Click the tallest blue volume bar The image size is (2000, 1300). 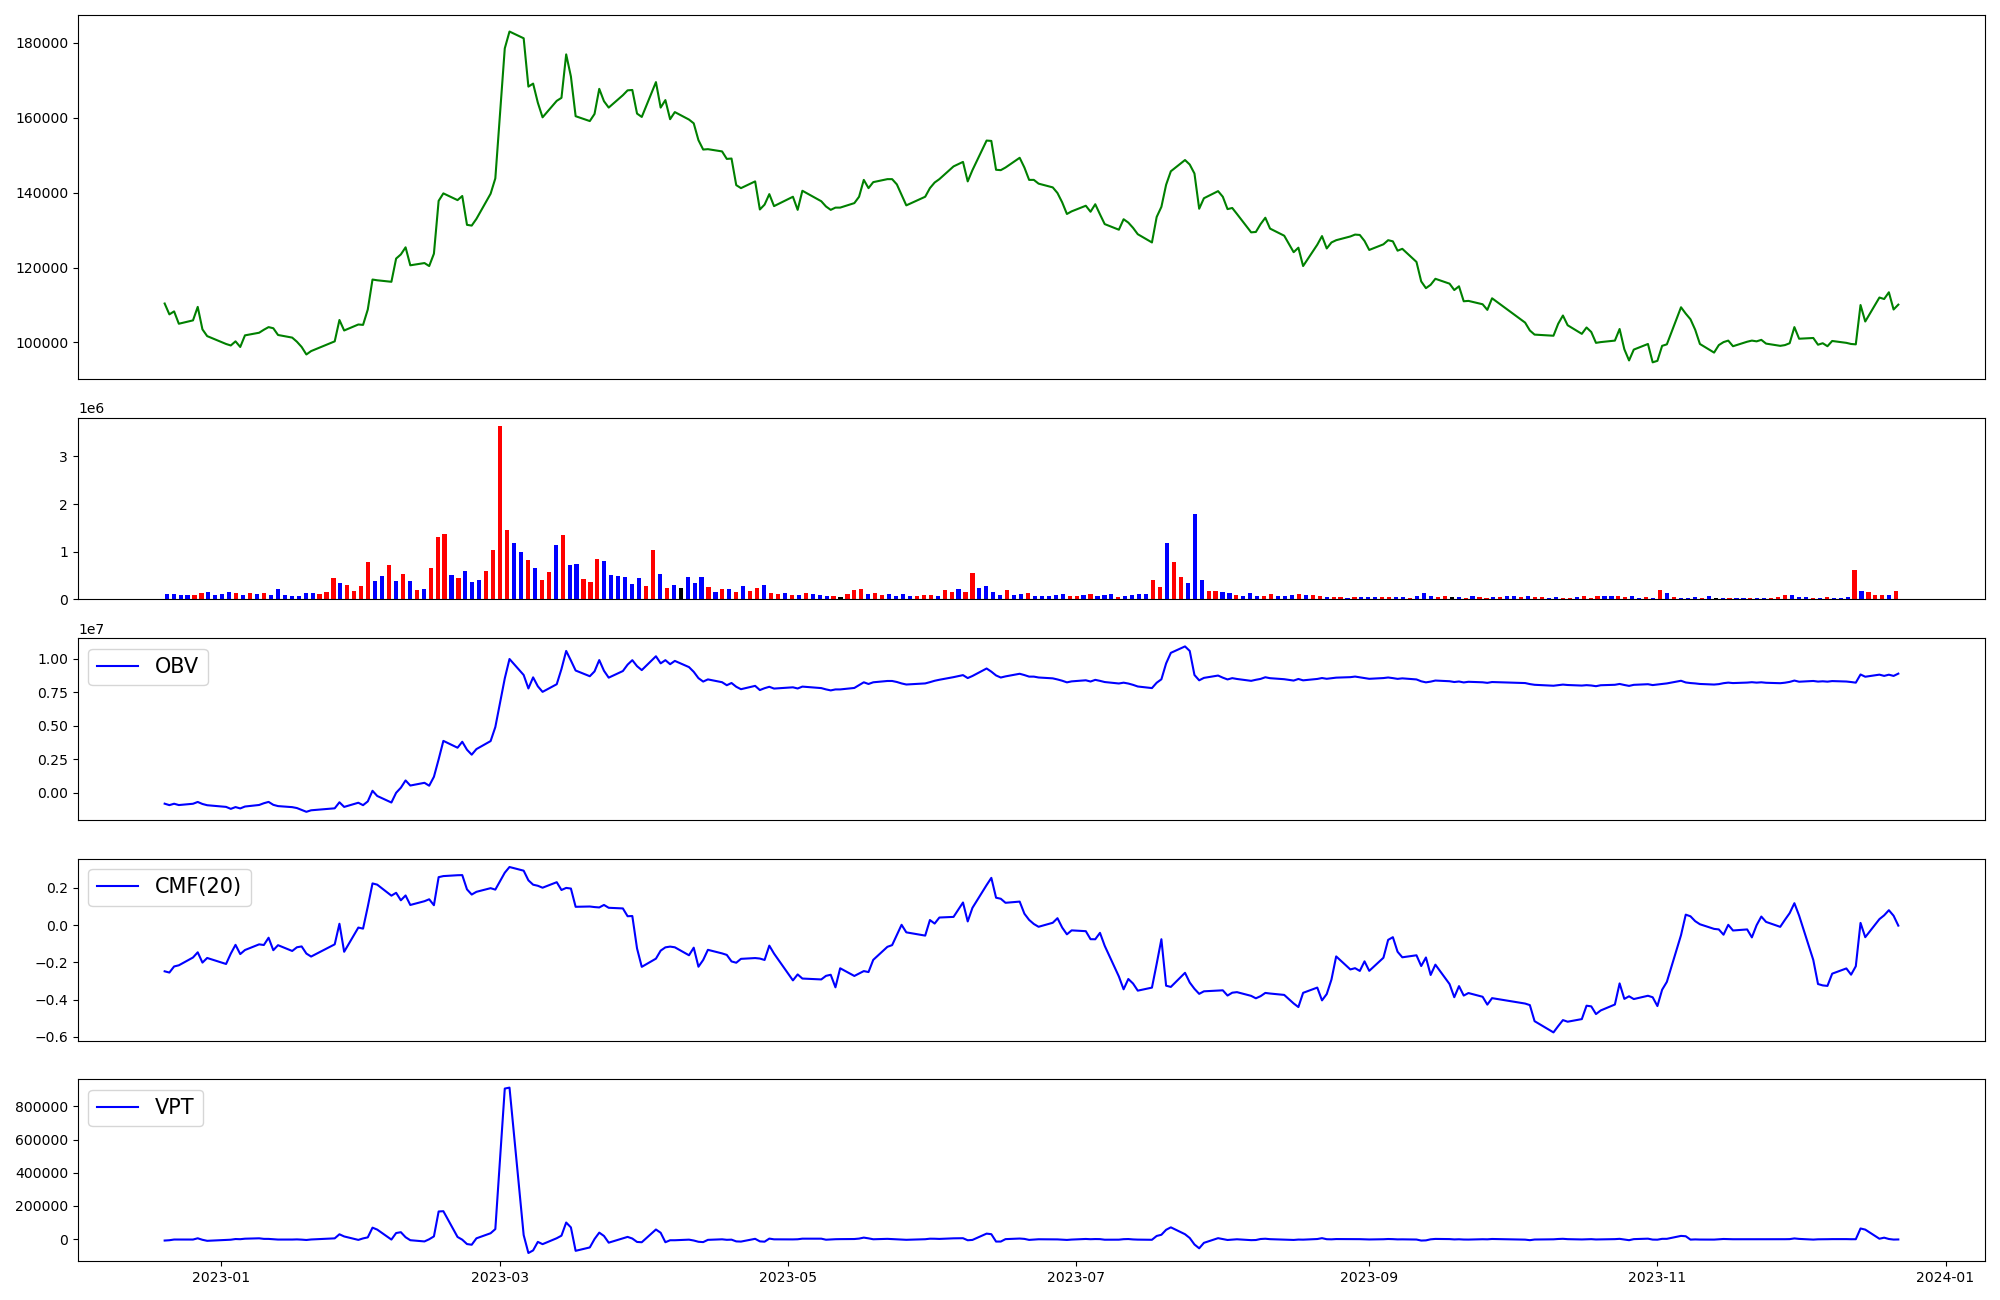(1194, 556)
